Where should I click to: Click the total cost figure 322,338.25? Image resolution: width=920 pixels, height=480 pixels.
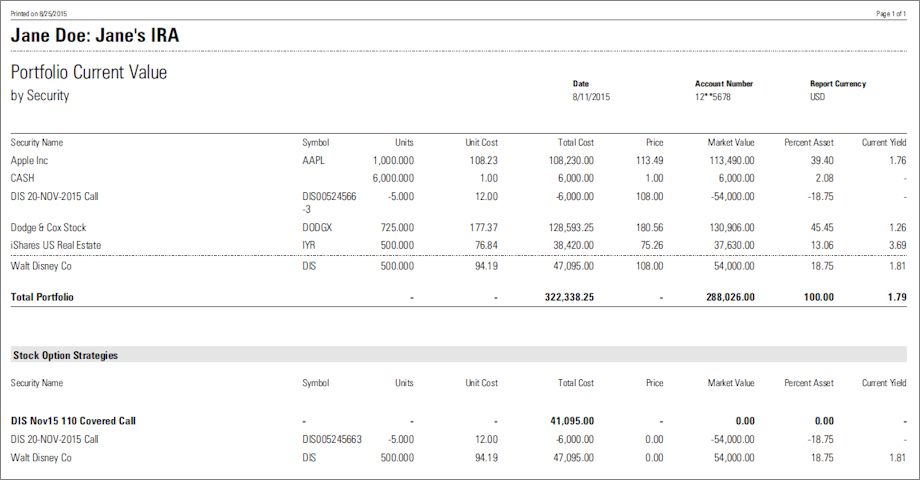coord(564,297)
